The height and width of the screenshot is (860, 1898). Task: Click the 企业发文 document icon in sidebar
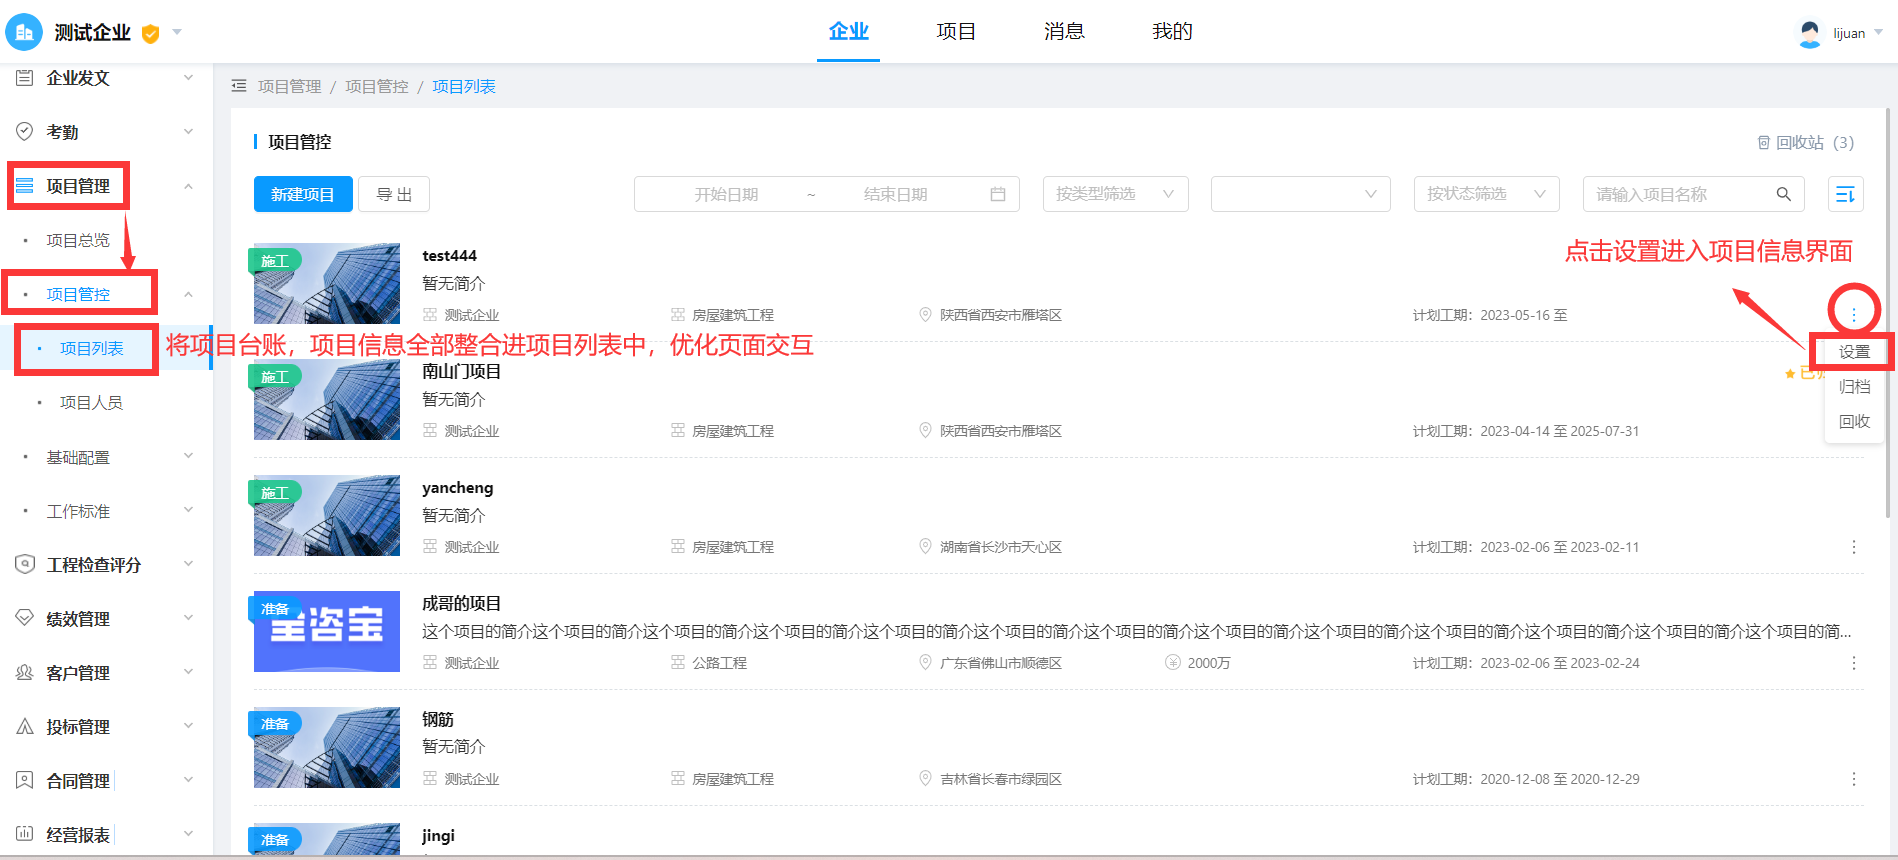coord(25,78)
